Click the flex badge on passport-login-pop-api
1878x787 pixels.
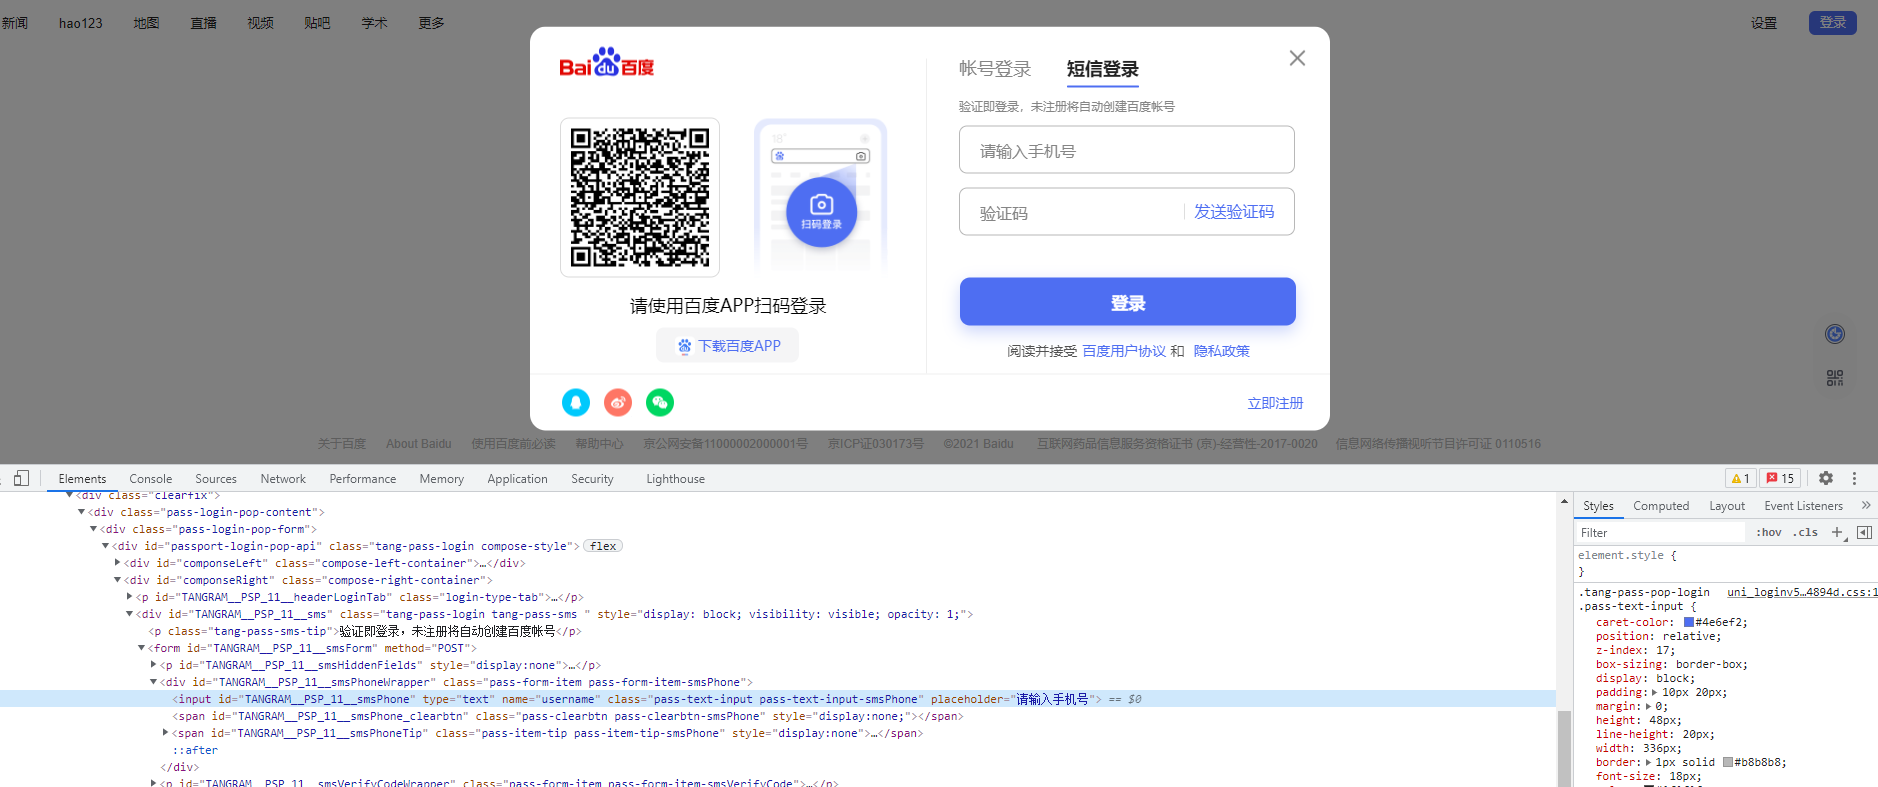(x=603, y=546)
